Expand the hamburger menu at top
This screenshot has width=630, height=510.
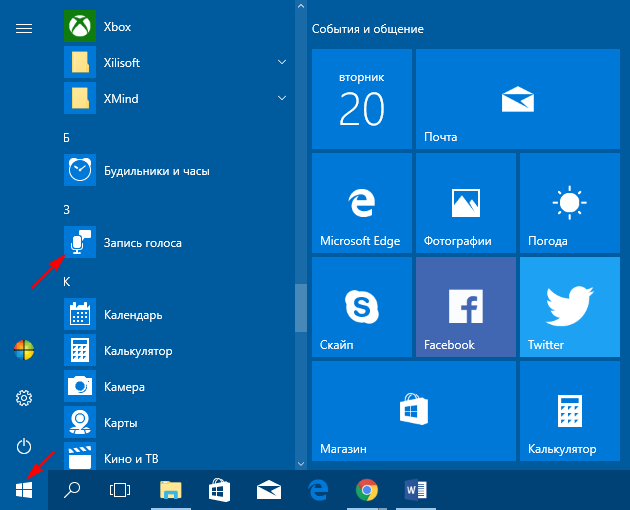(24, 28)
